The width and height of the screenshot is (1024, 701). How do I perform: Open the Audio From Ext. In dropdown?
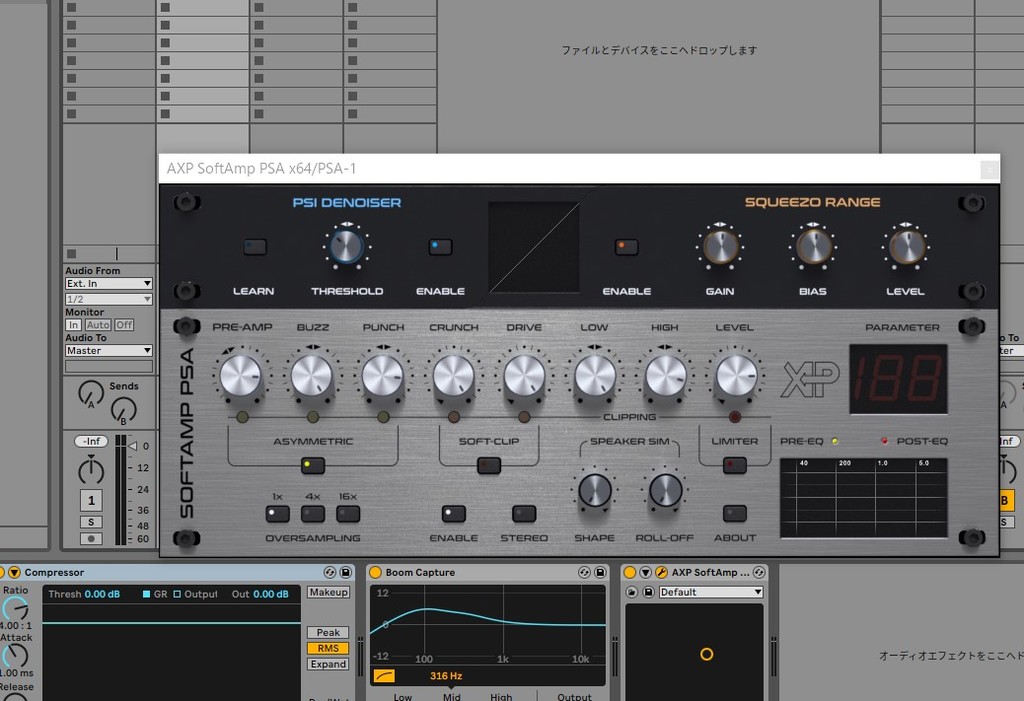pos(108,284)
